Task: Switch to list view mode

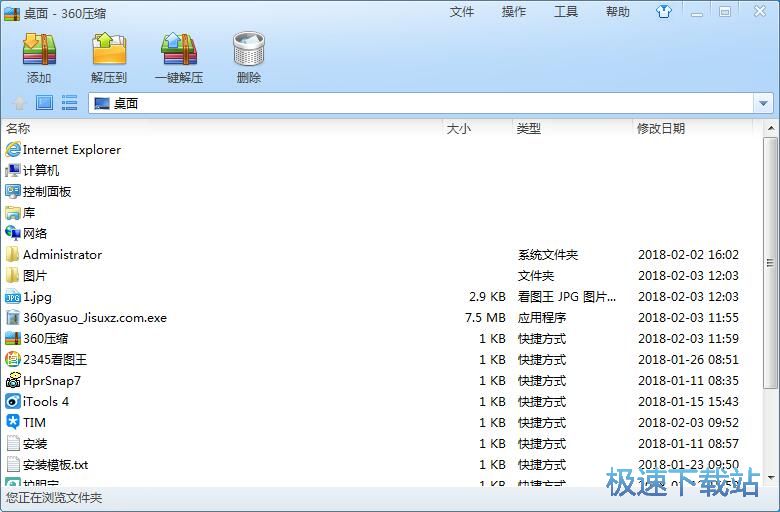Action: coord(69,103)
